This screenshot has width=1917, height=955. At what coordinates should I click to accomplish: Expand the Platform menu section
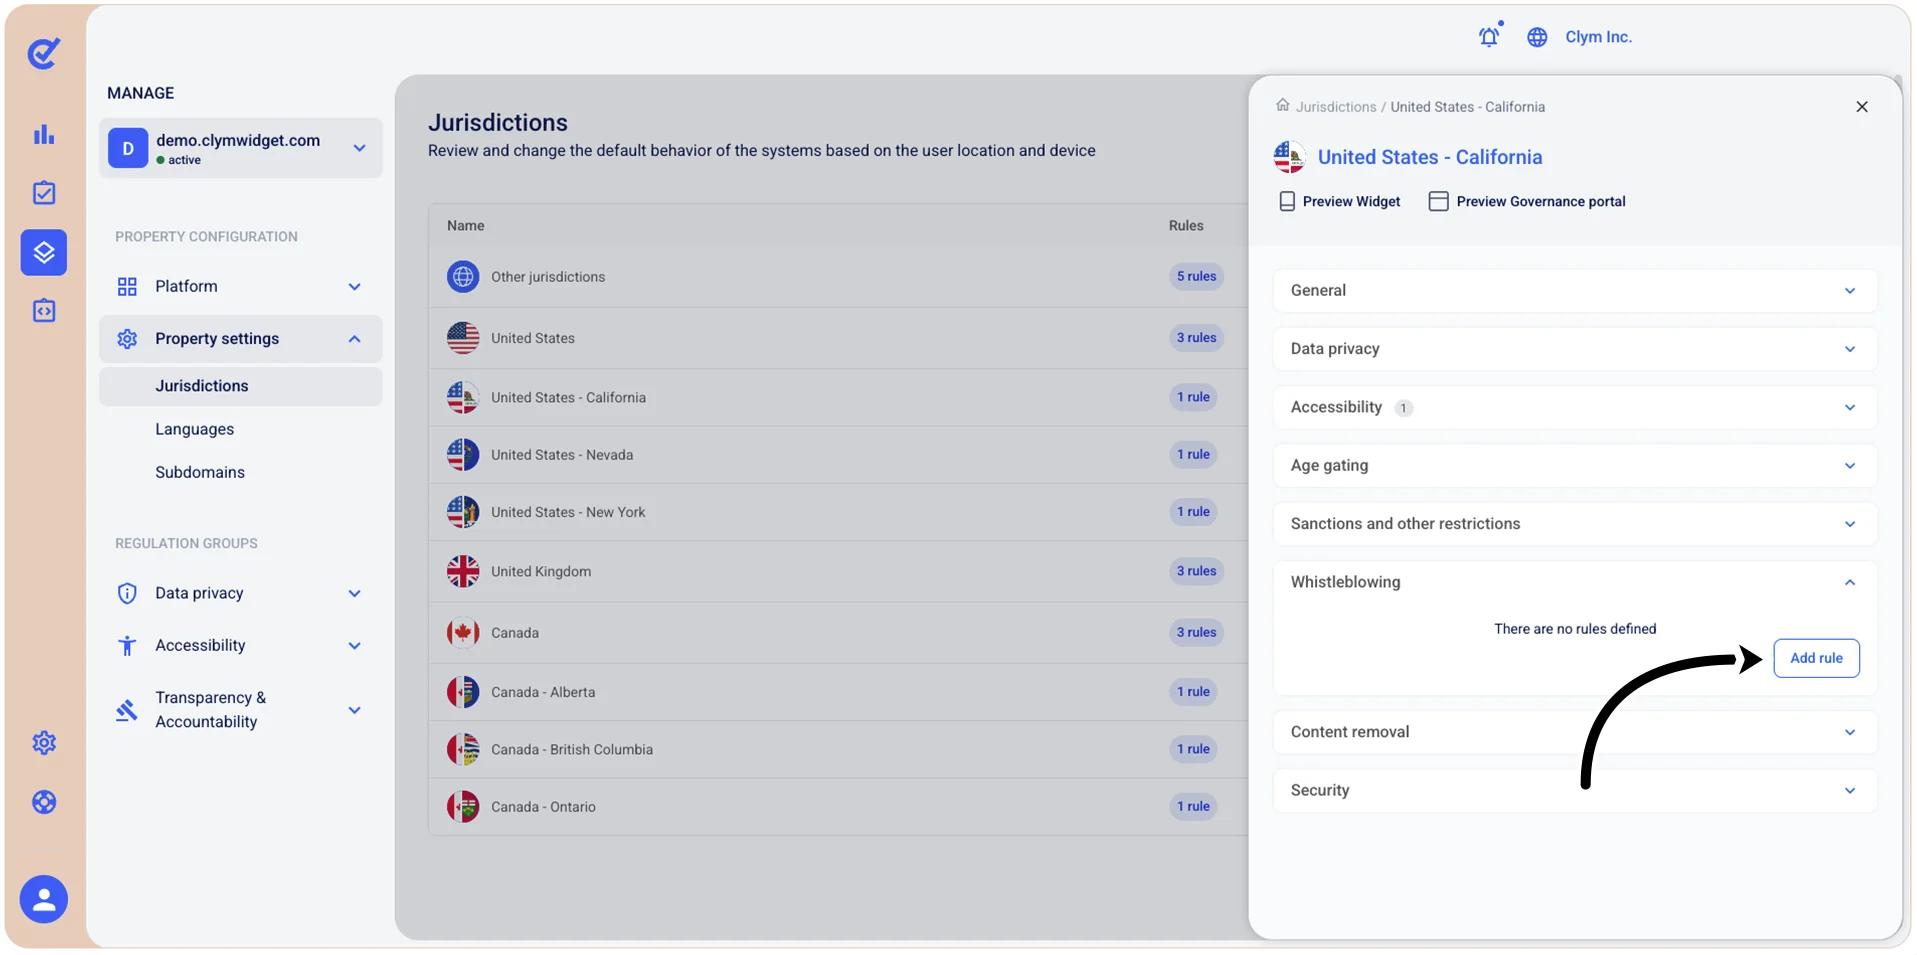(x=241, y=286)
